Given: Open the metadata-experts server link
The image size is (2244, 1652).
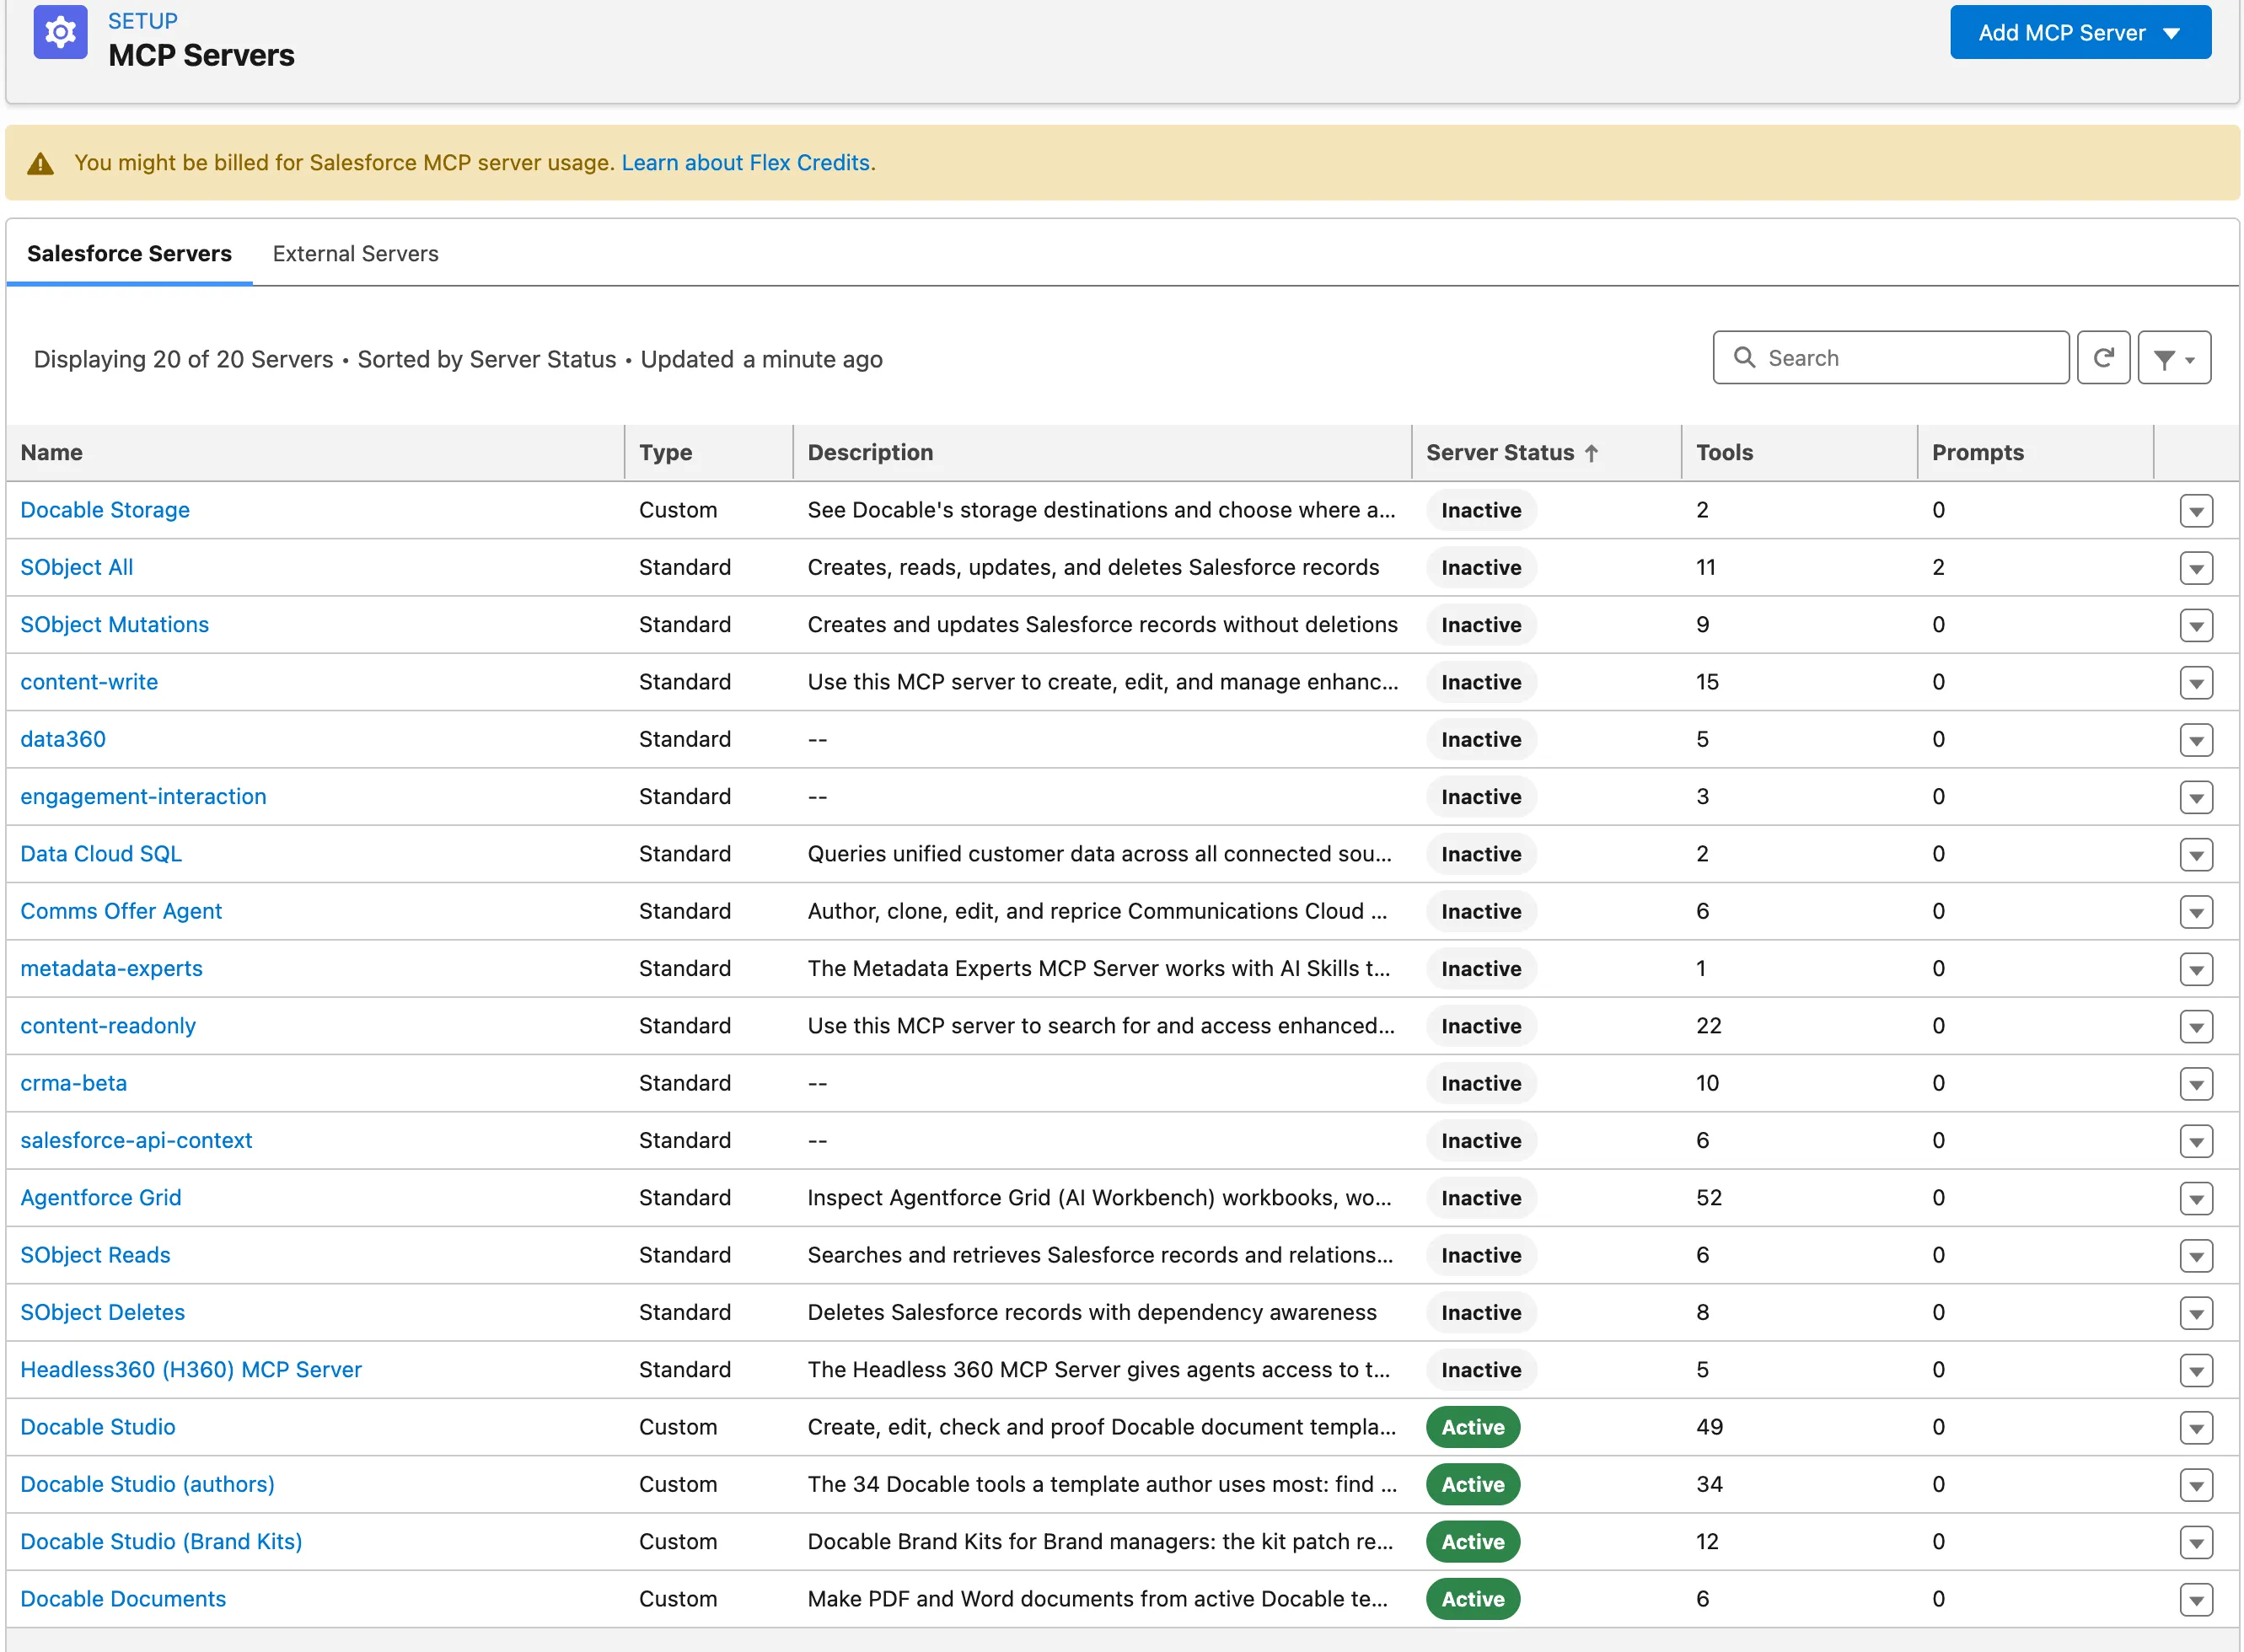Looking at the screenshot, I should 111,969.
